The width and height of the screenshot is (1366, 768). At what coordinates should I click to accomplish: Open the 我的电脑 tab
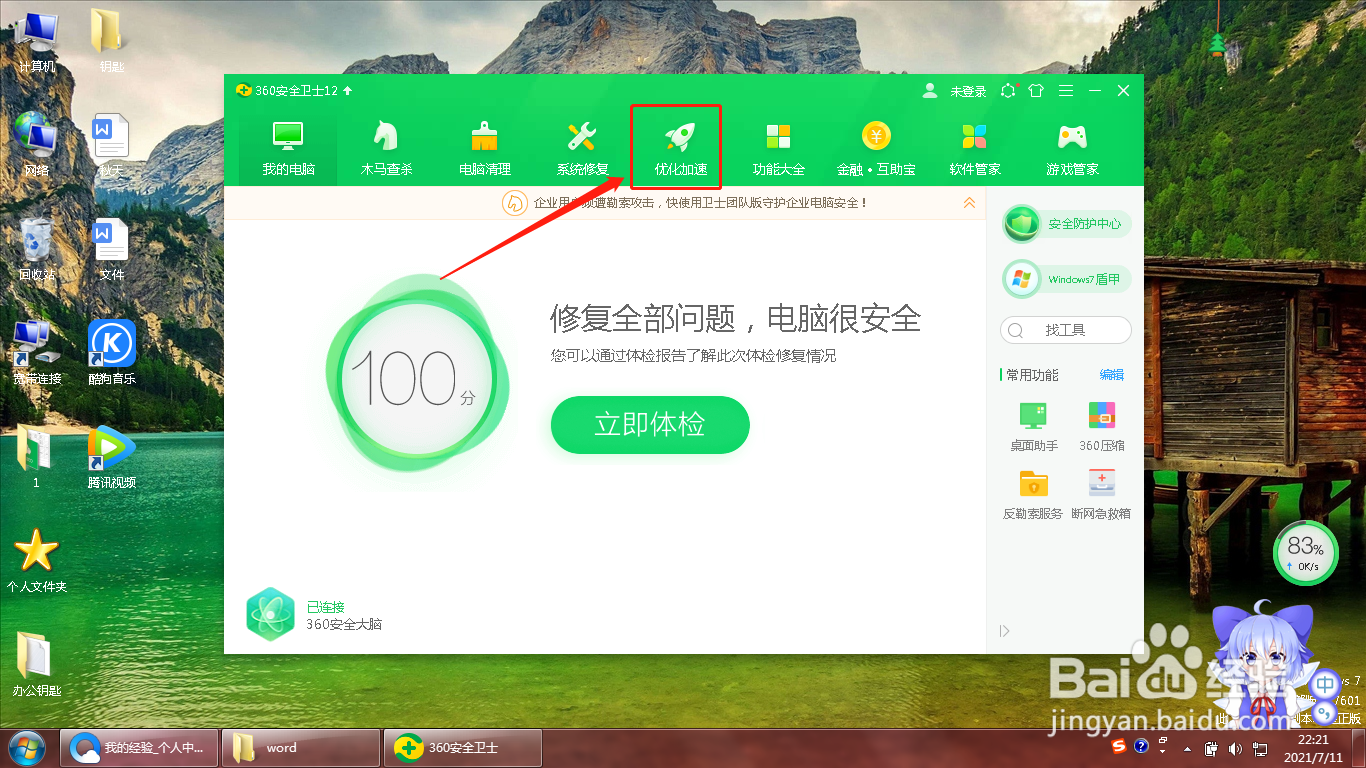pyautogui.click(x=288, y=148)
